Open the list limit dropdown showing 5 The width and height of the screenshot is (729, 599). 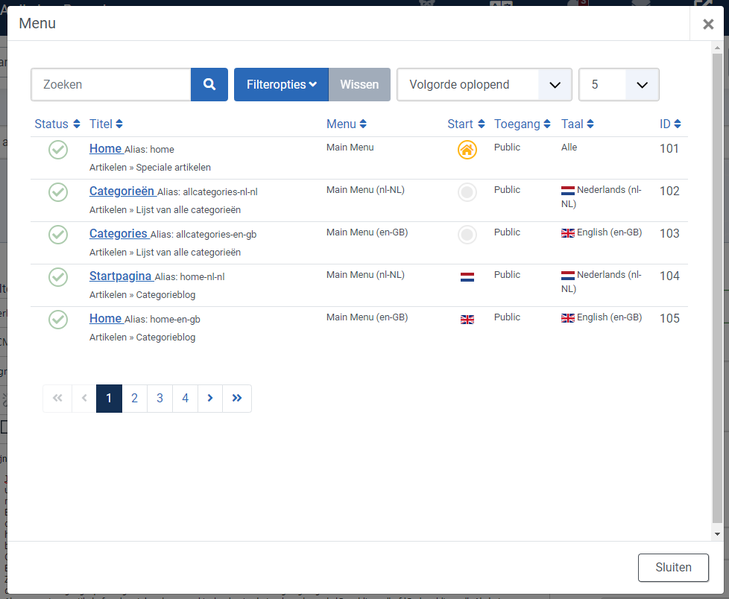619,85
